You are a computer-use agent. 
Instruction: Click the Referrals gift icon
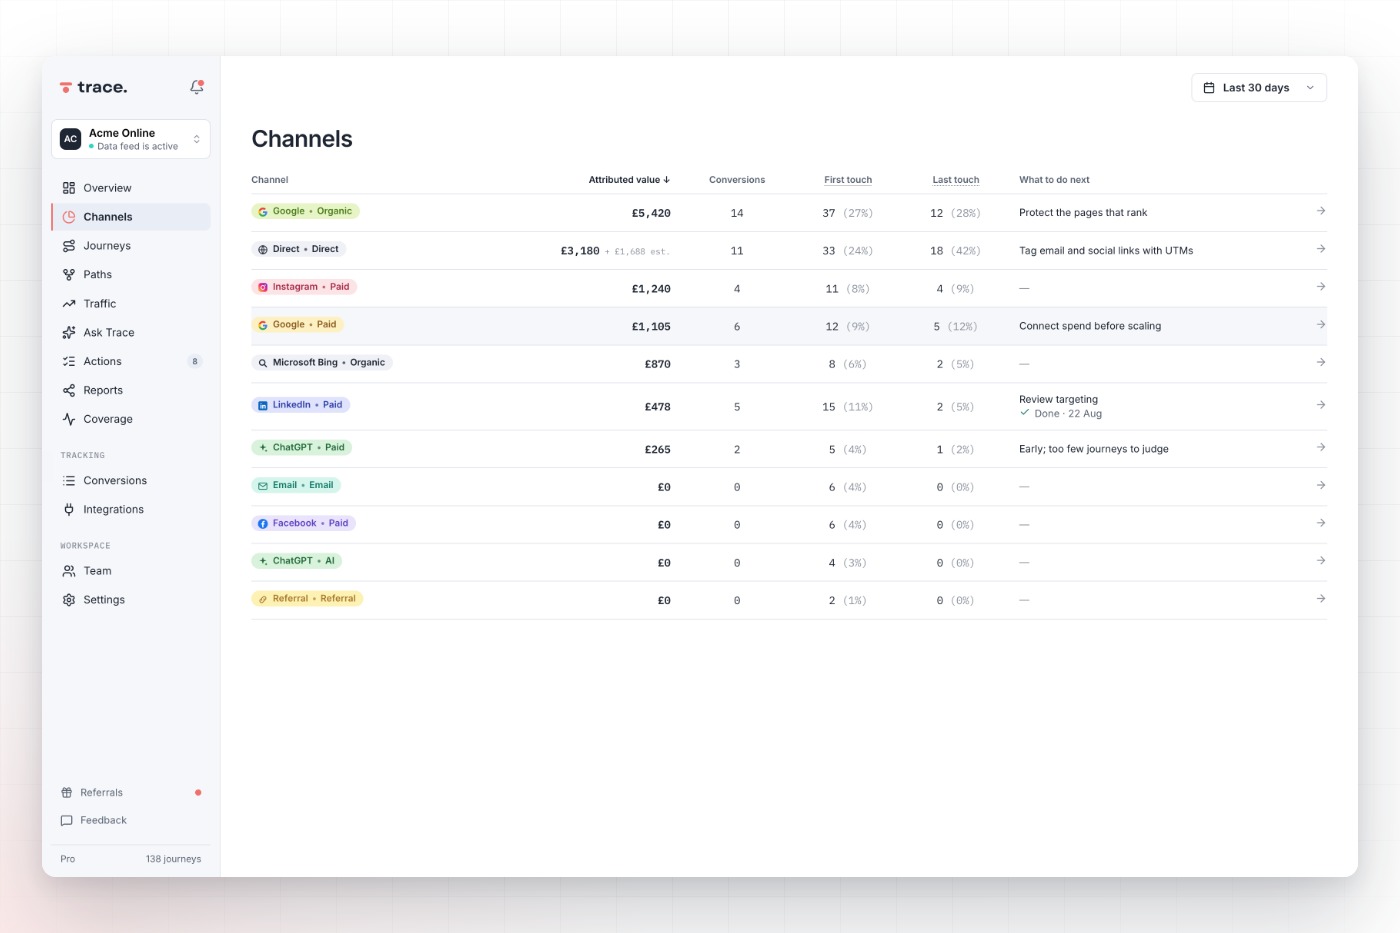[x=67, y=793]
